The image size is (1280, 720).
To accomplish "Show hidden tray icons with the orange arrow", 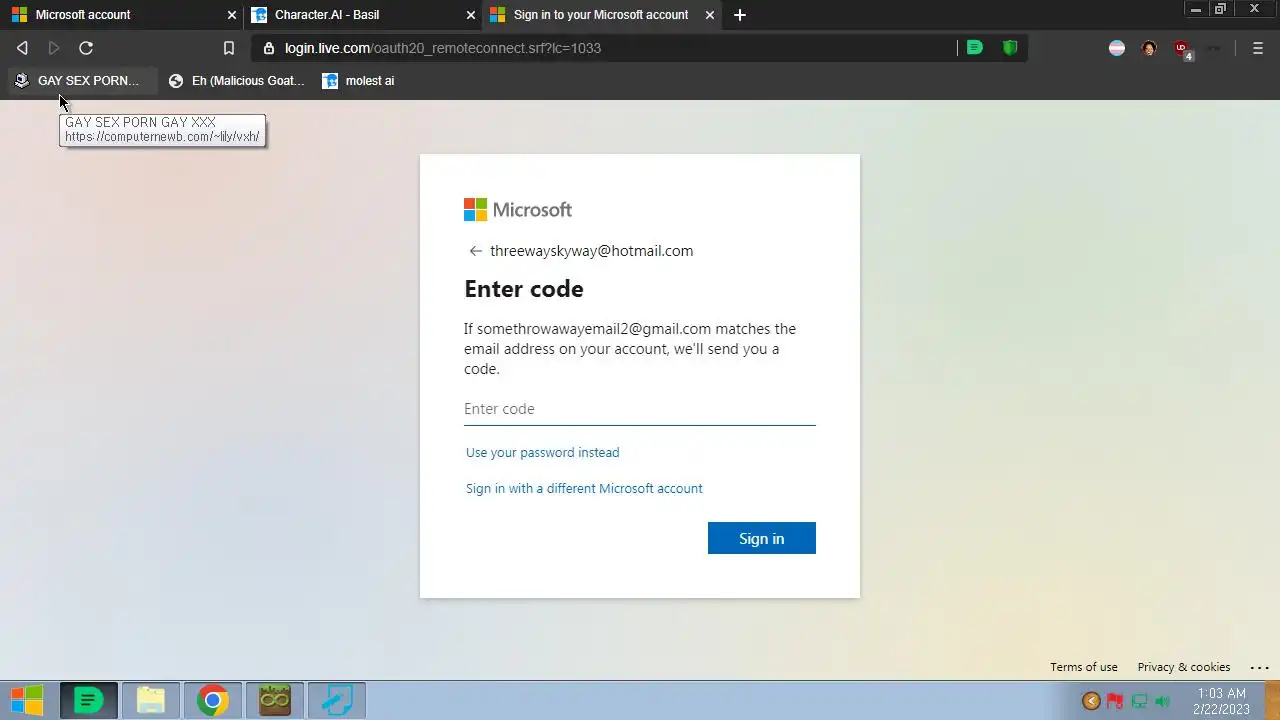I will [1091, 701].
